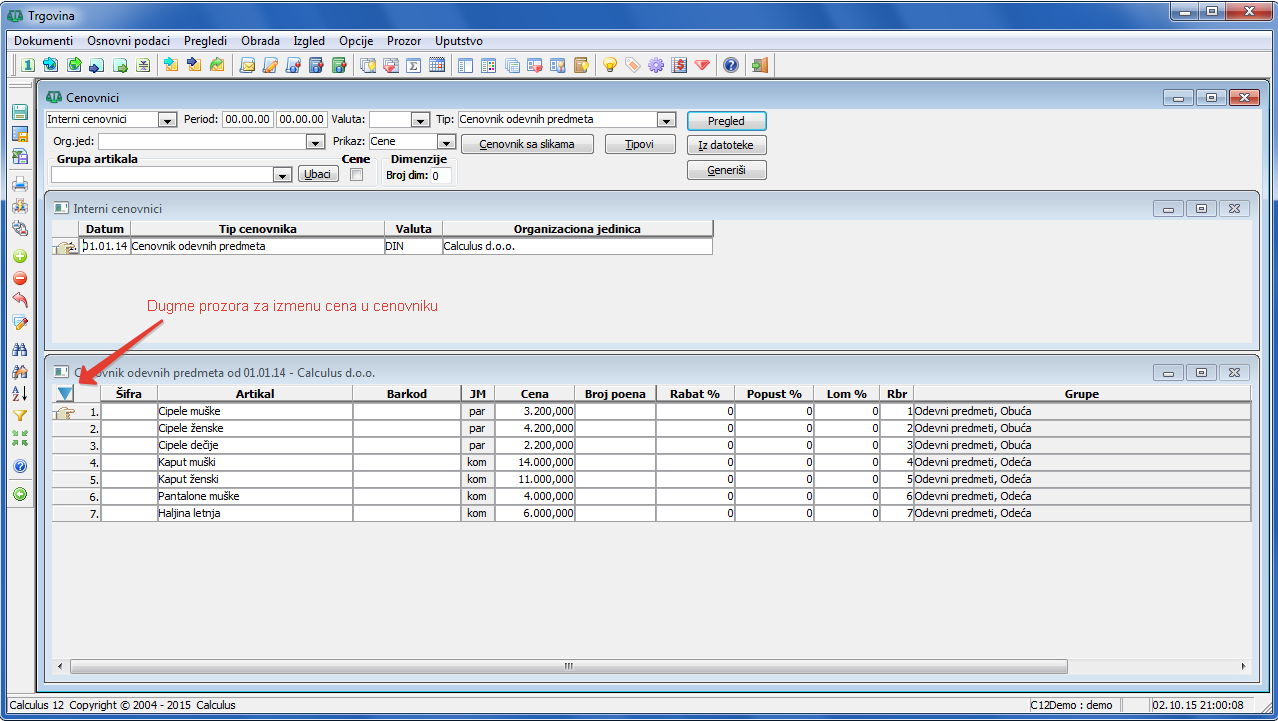Open the Pregledi menu
The height and width of the screenshot is (721, 1278).
coord(205,41)
